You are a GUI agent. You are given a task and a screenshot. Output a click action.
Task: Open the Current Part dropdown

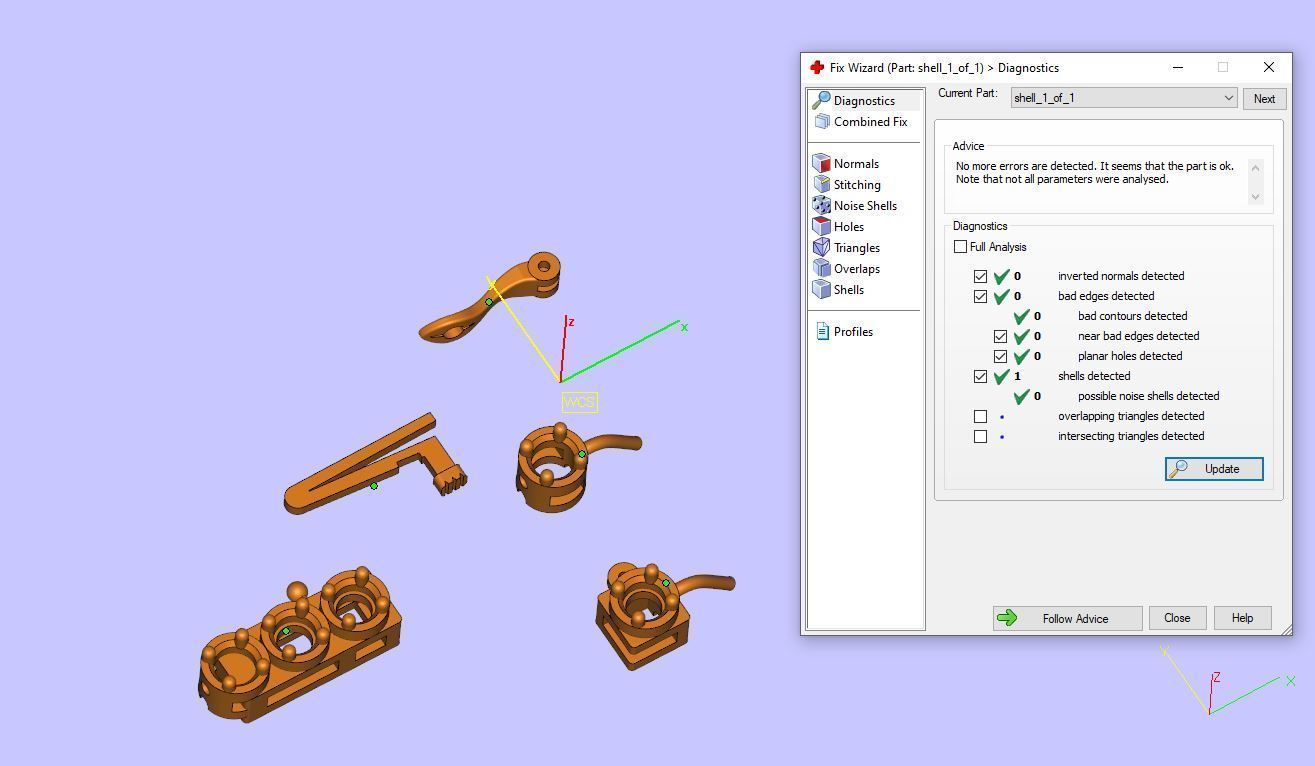(1124, 98)
